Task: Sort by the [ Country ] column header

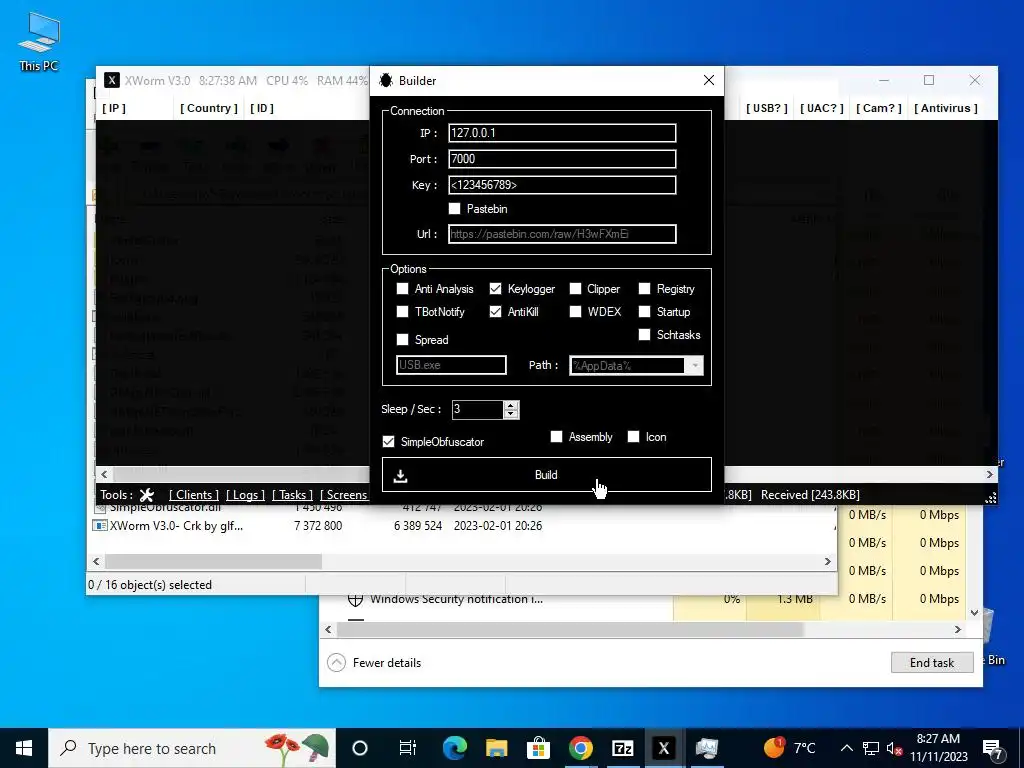Action: [x=209, y=108]
